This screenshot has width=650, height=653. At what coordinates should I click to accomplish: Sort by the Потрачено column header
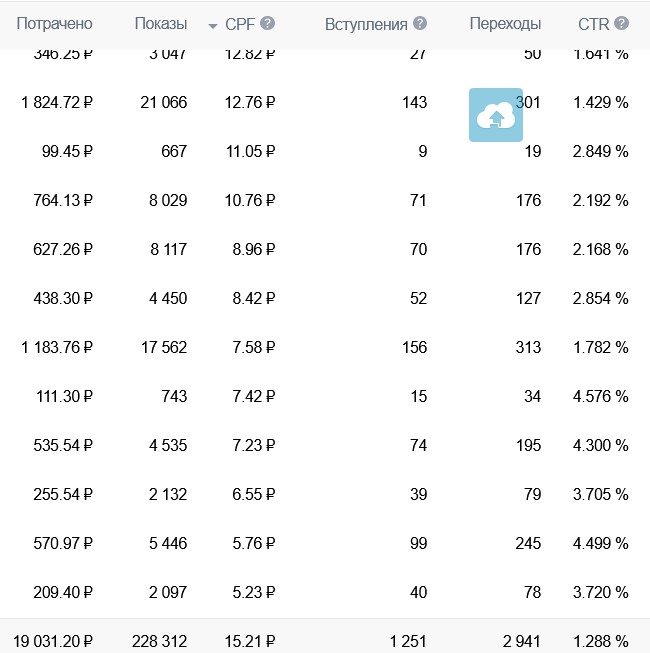[54, 24]
